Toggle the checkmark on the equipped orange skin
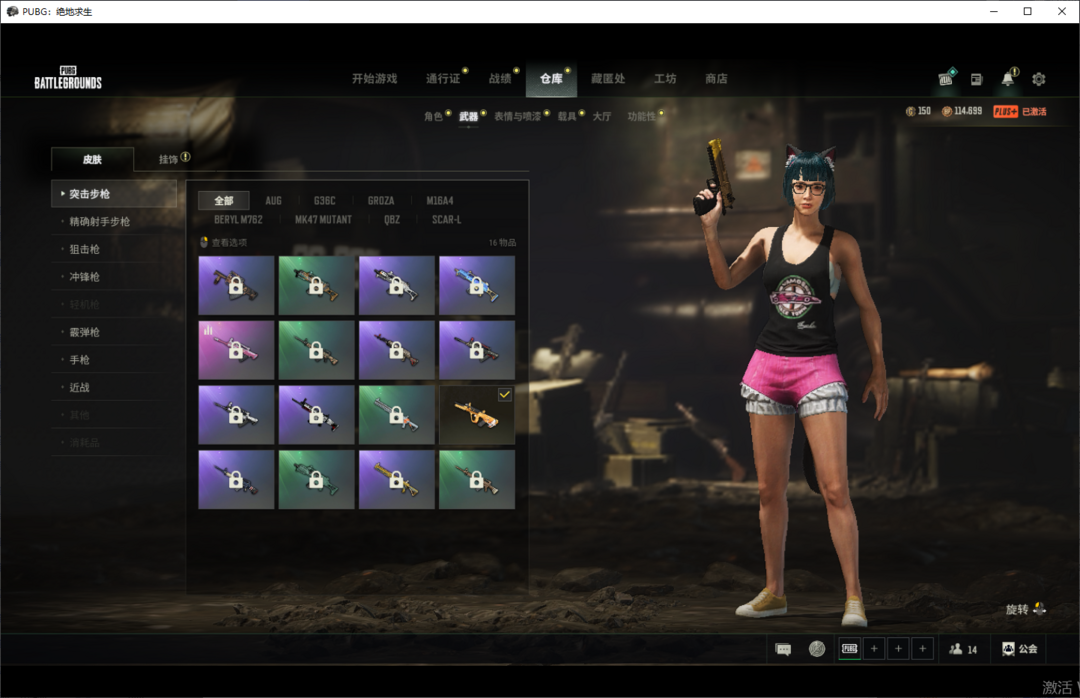The image size is (1080, 698). [x=505, y=395]
